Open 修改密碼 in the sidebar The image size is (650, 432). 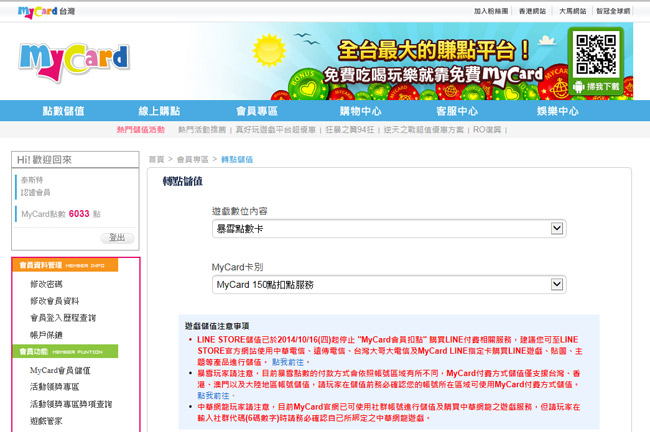tap(46, 284)
